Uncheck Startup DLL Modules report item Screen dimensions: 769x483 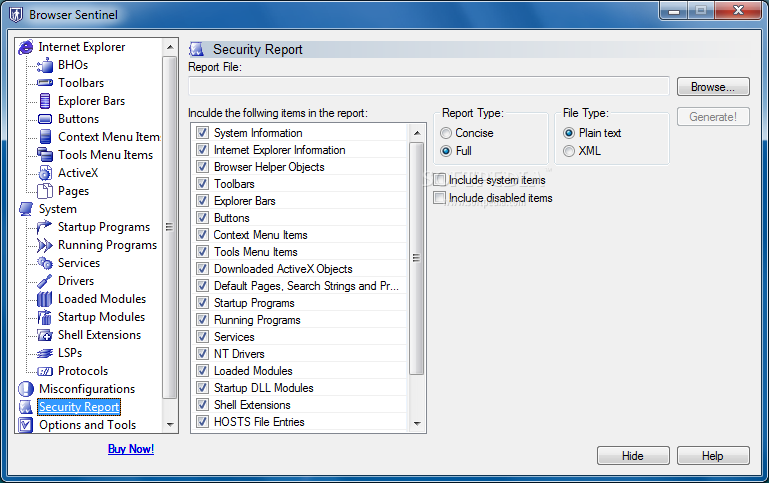tap(202, 388)
